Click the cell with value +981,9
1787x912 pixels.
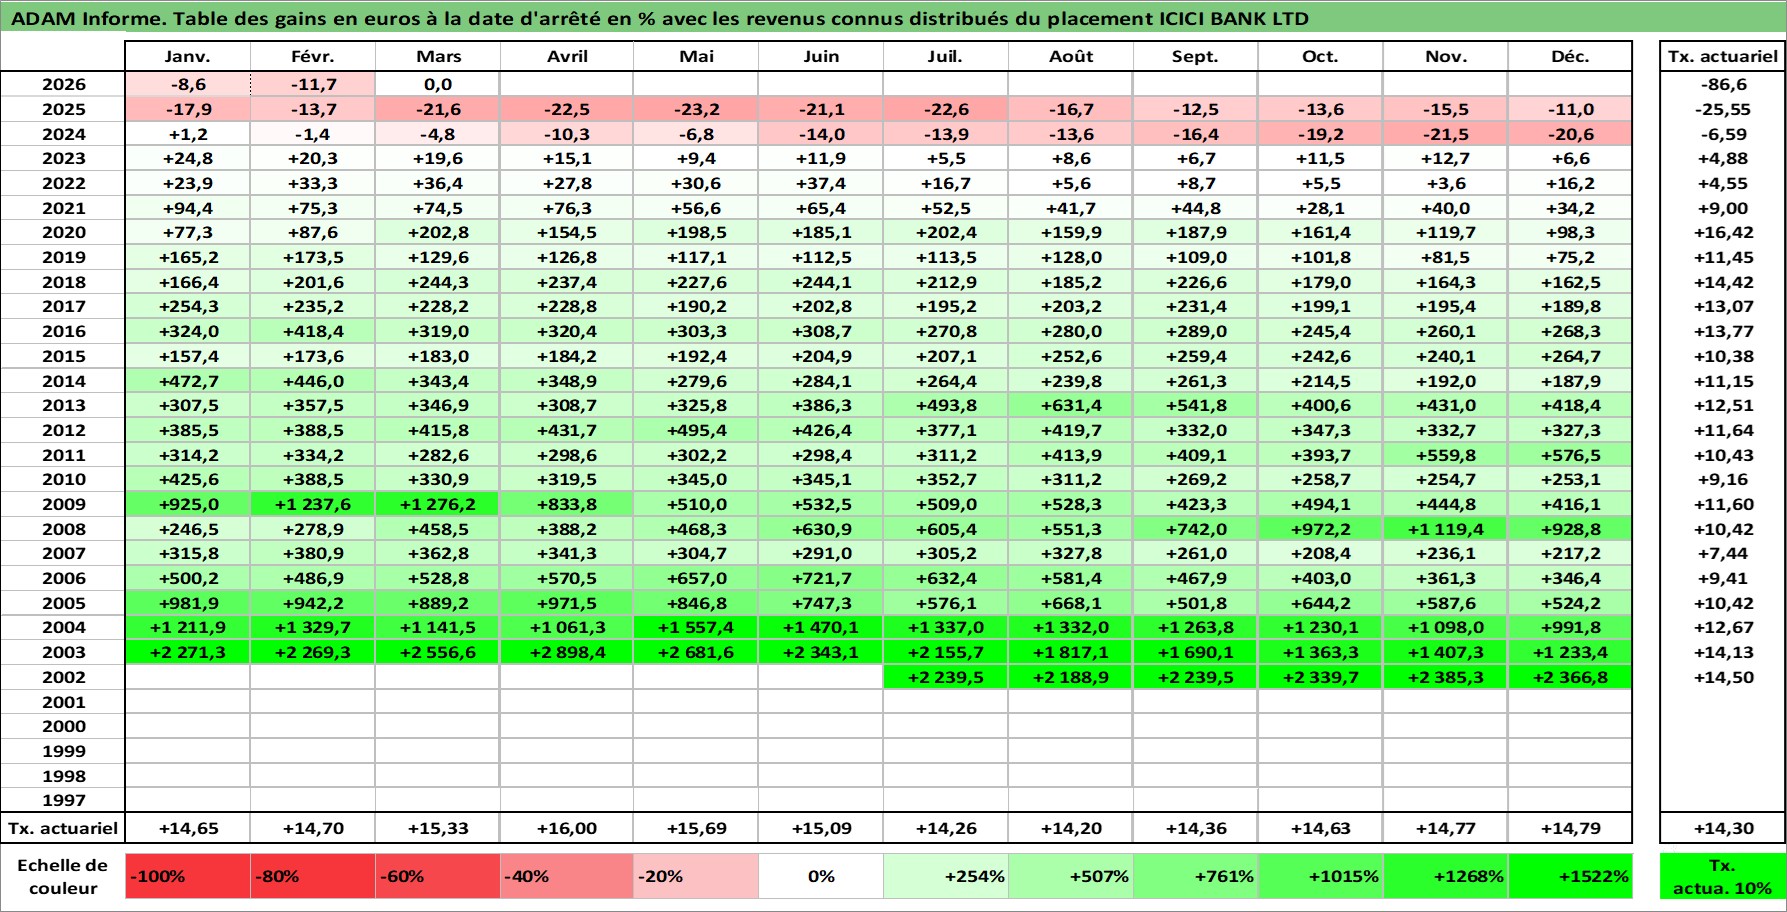[187, 603]
